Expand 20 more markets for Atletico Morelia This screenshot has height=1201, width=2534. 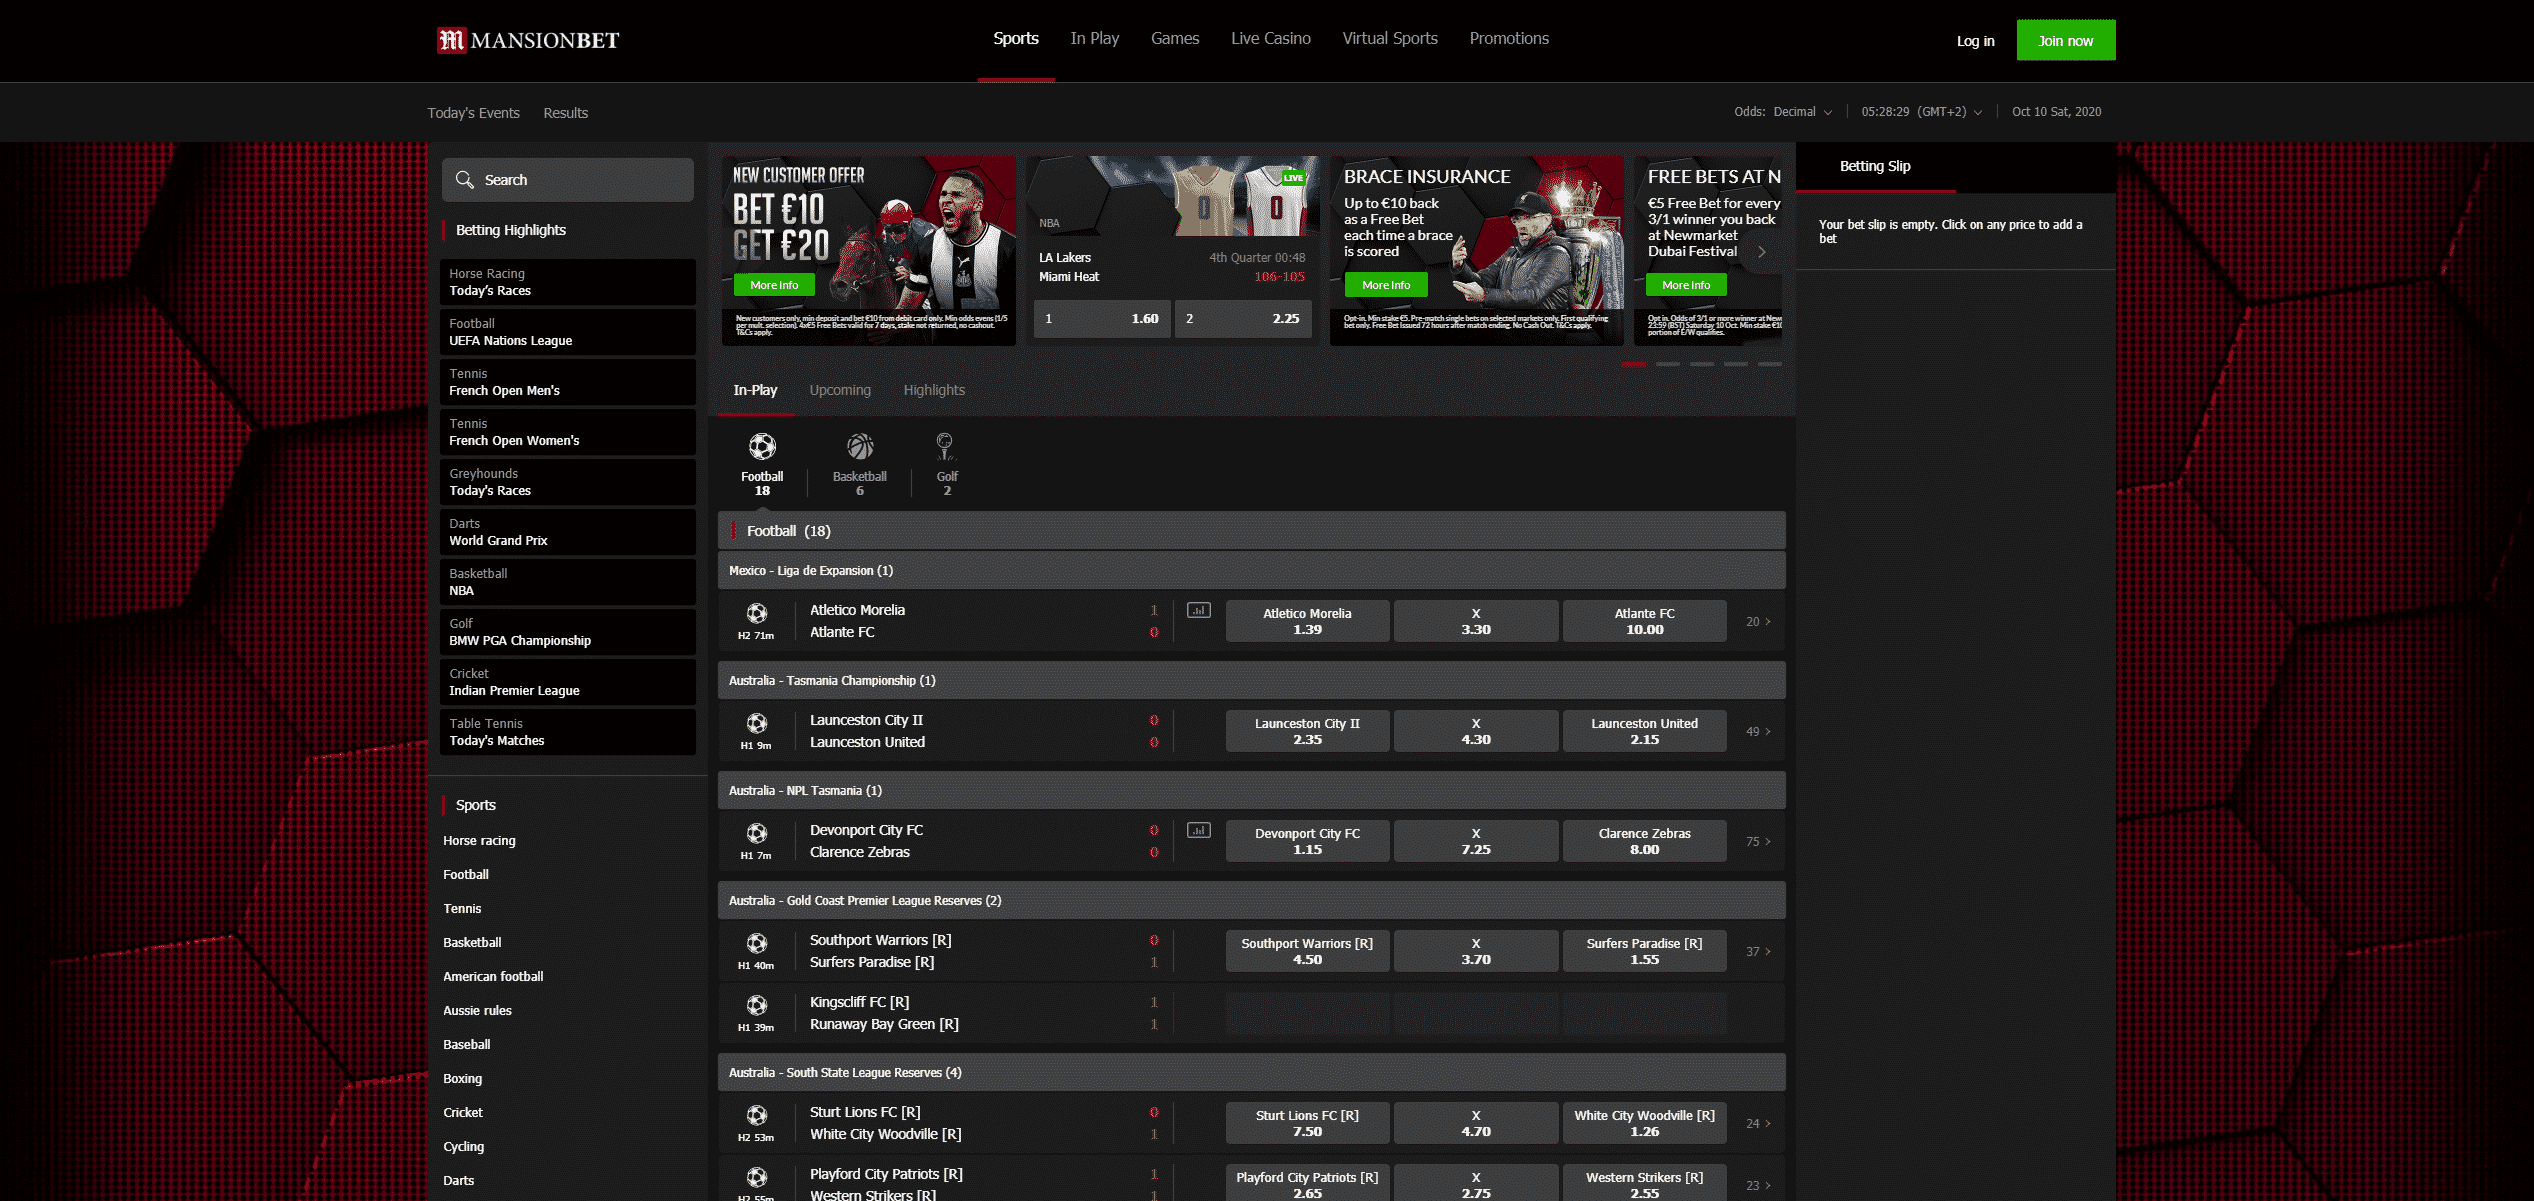tap(1758, 622)
